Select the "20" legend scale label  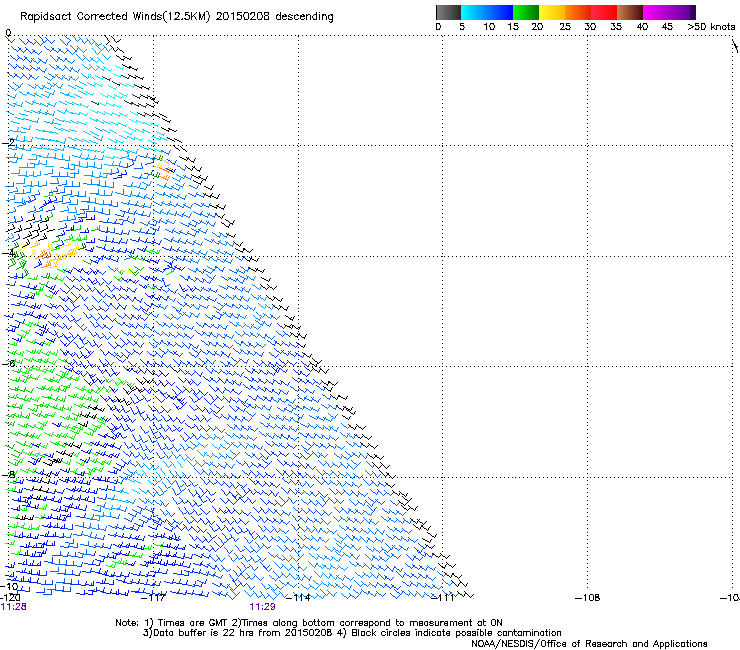click(537, 27)
